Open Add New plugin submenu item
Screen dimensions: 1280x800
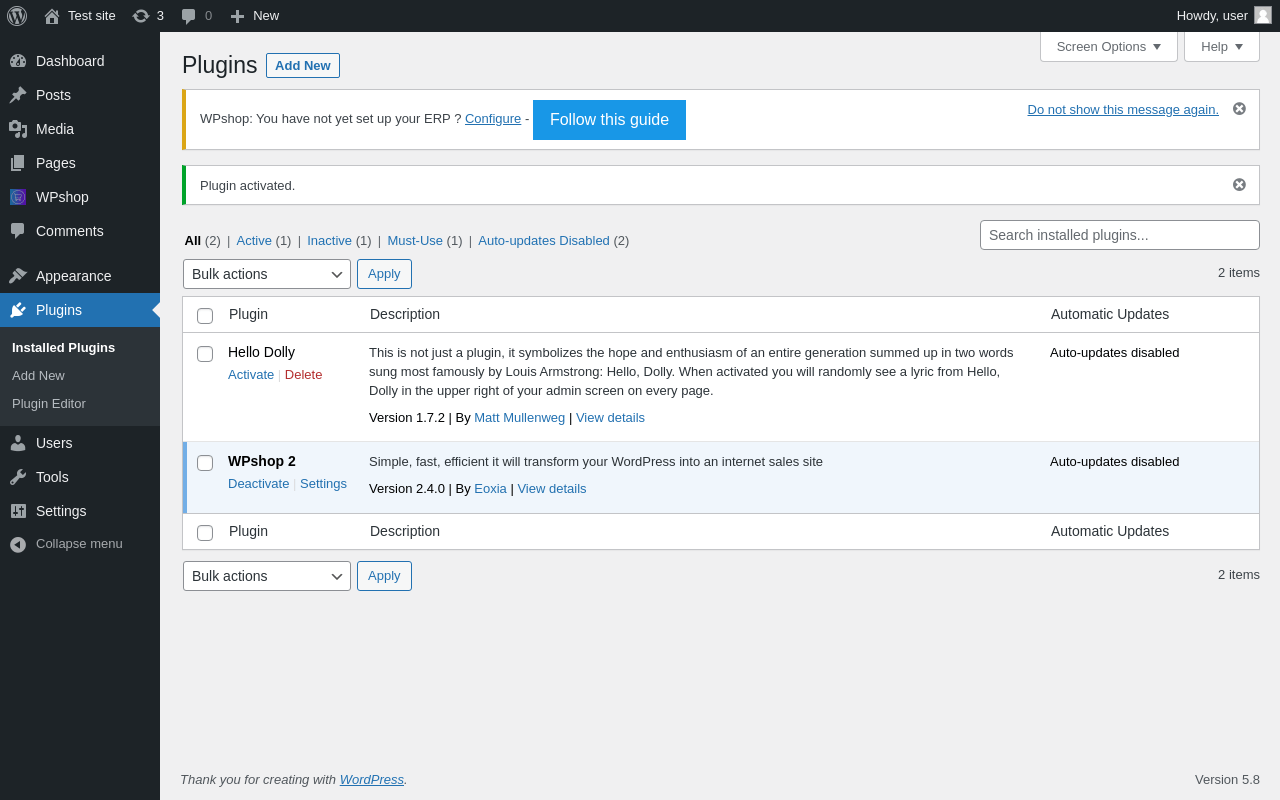pos(38,376)
